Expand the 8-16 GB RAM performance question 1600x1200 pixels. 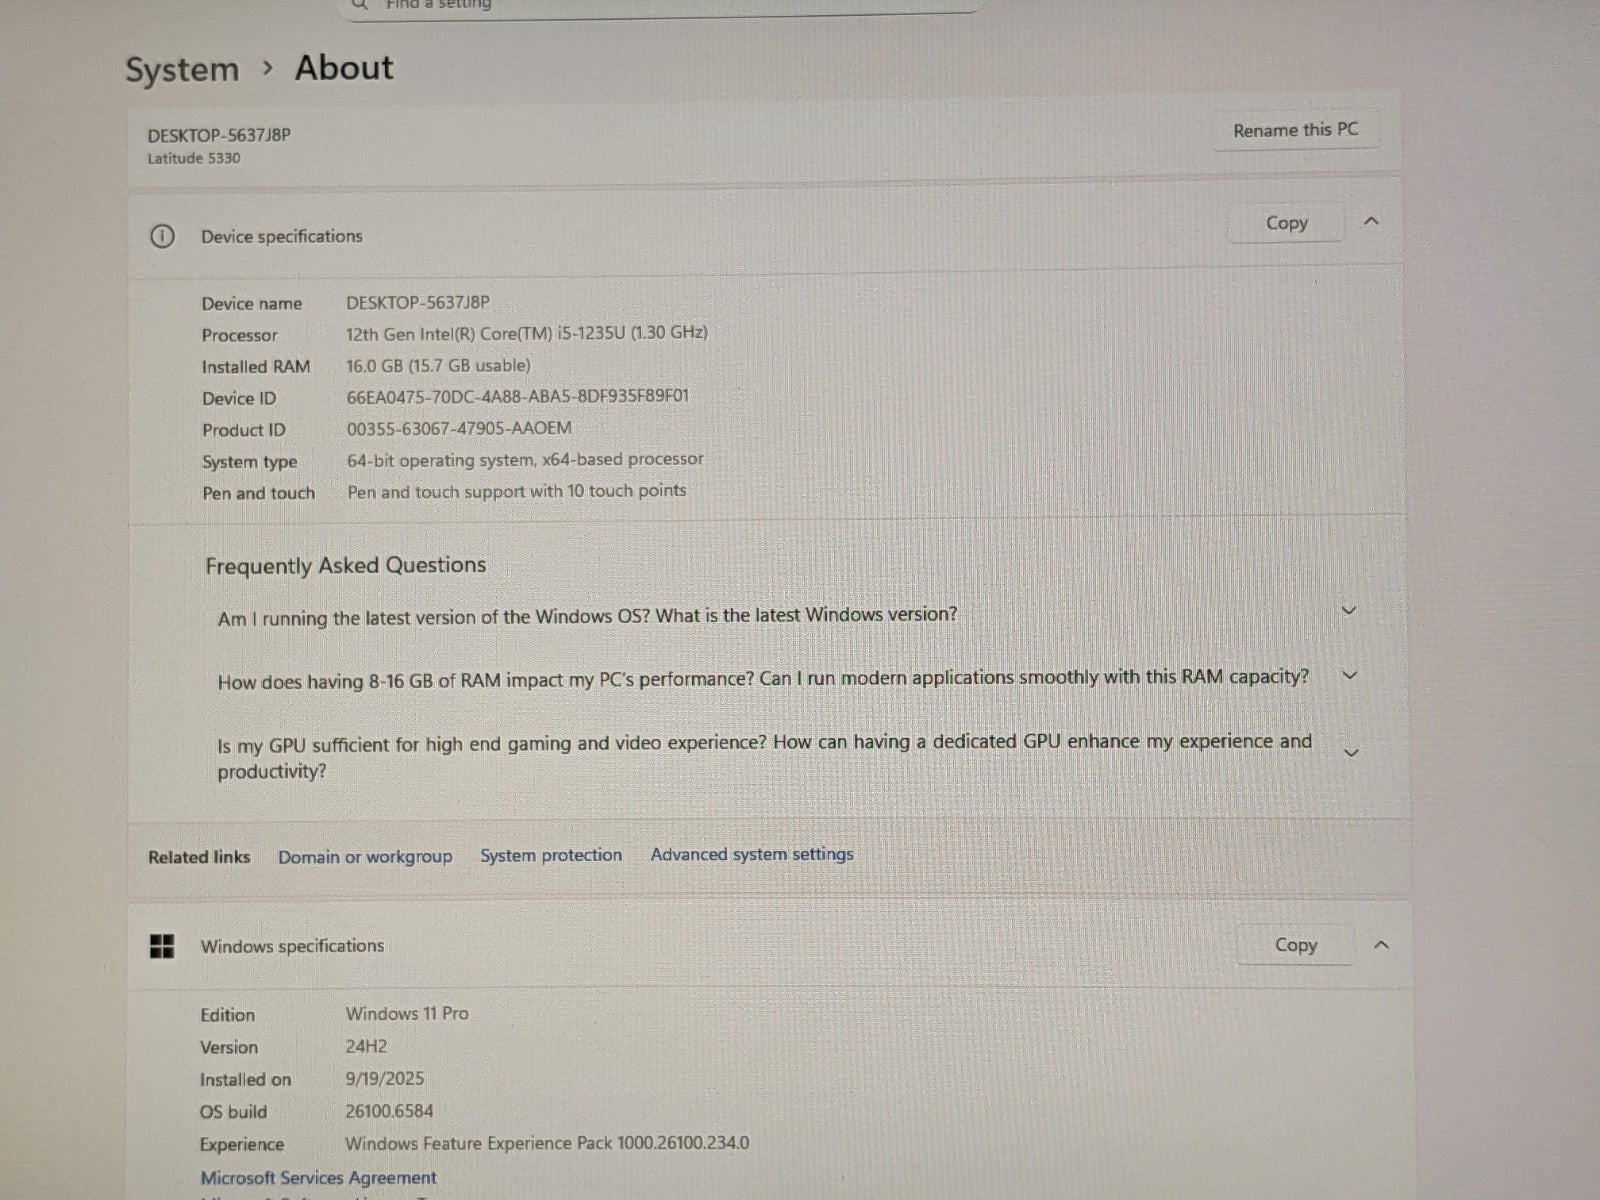[x=1349, y=676]
